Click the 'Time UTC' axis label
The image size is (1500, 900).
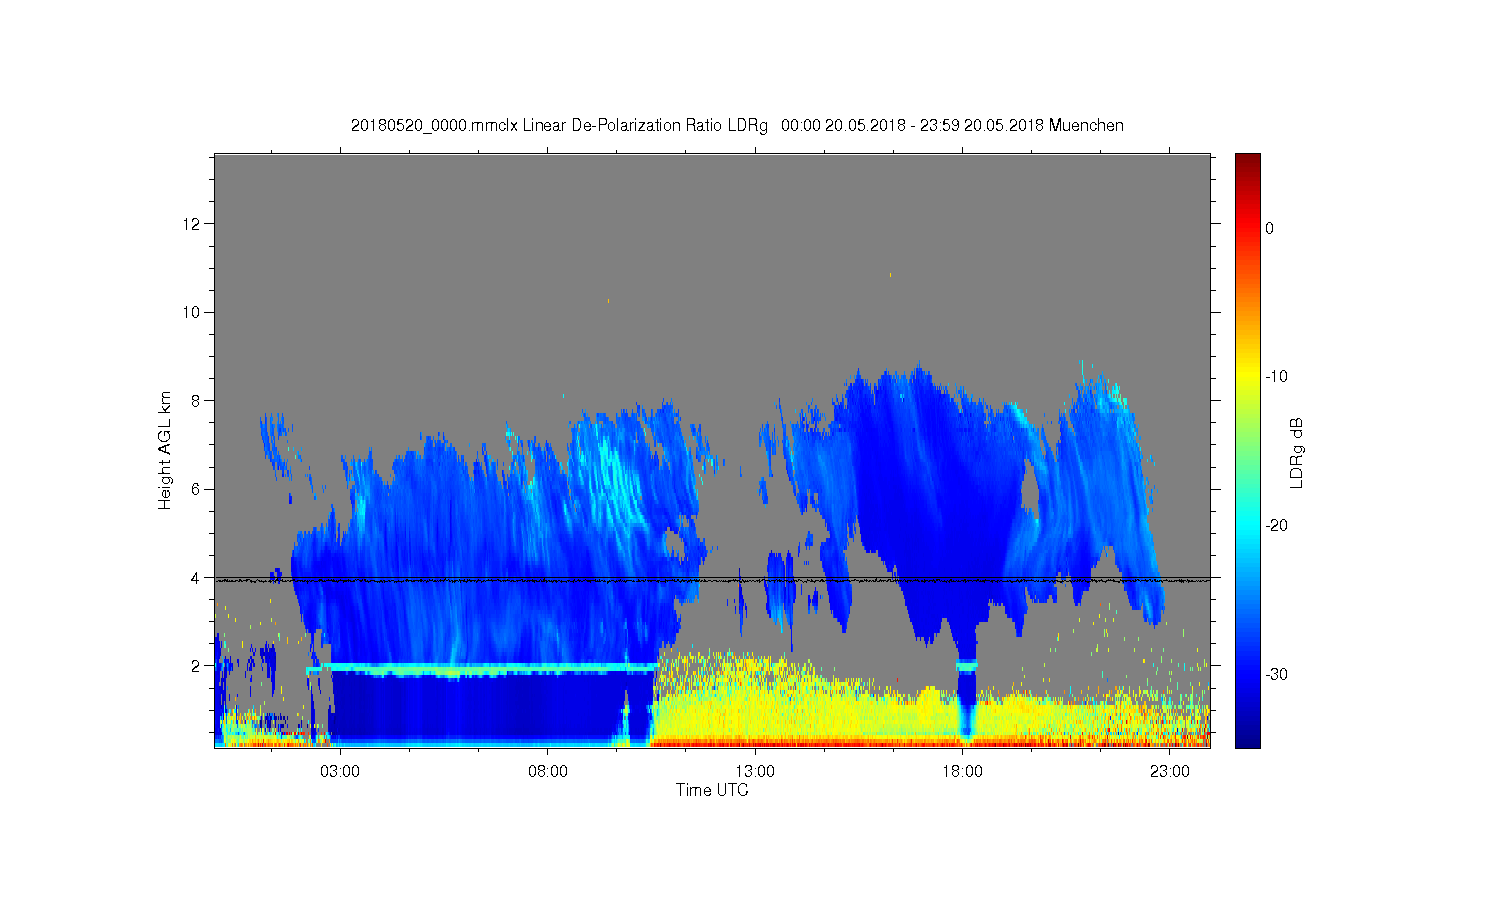712,790
